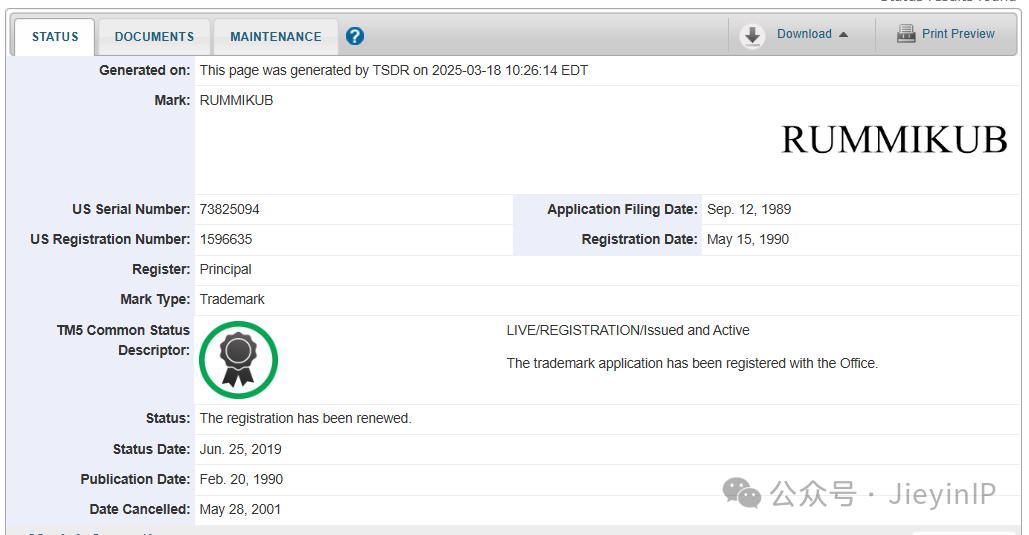Click the Mark value RUMMIKUB text
This screenshot has height=535, width=1029.
tap(236, 100)
